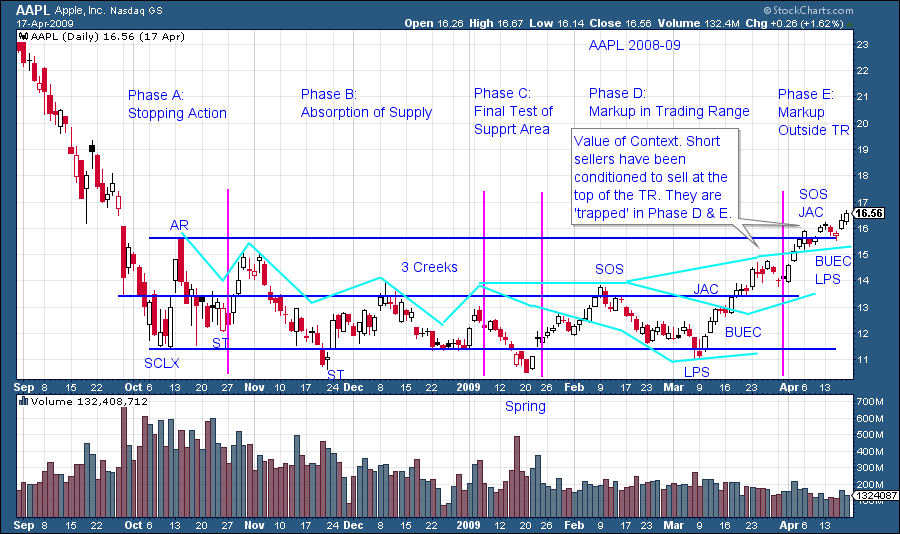The image size is (900, 534).
Task: Click the LPS label below BUEC in April
Action: (x=828, y=279)
